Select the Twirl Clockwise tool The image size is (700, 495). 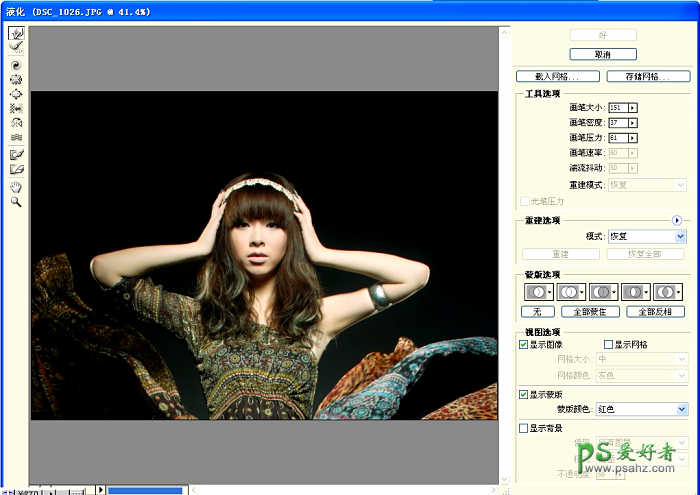click(16, 65)
